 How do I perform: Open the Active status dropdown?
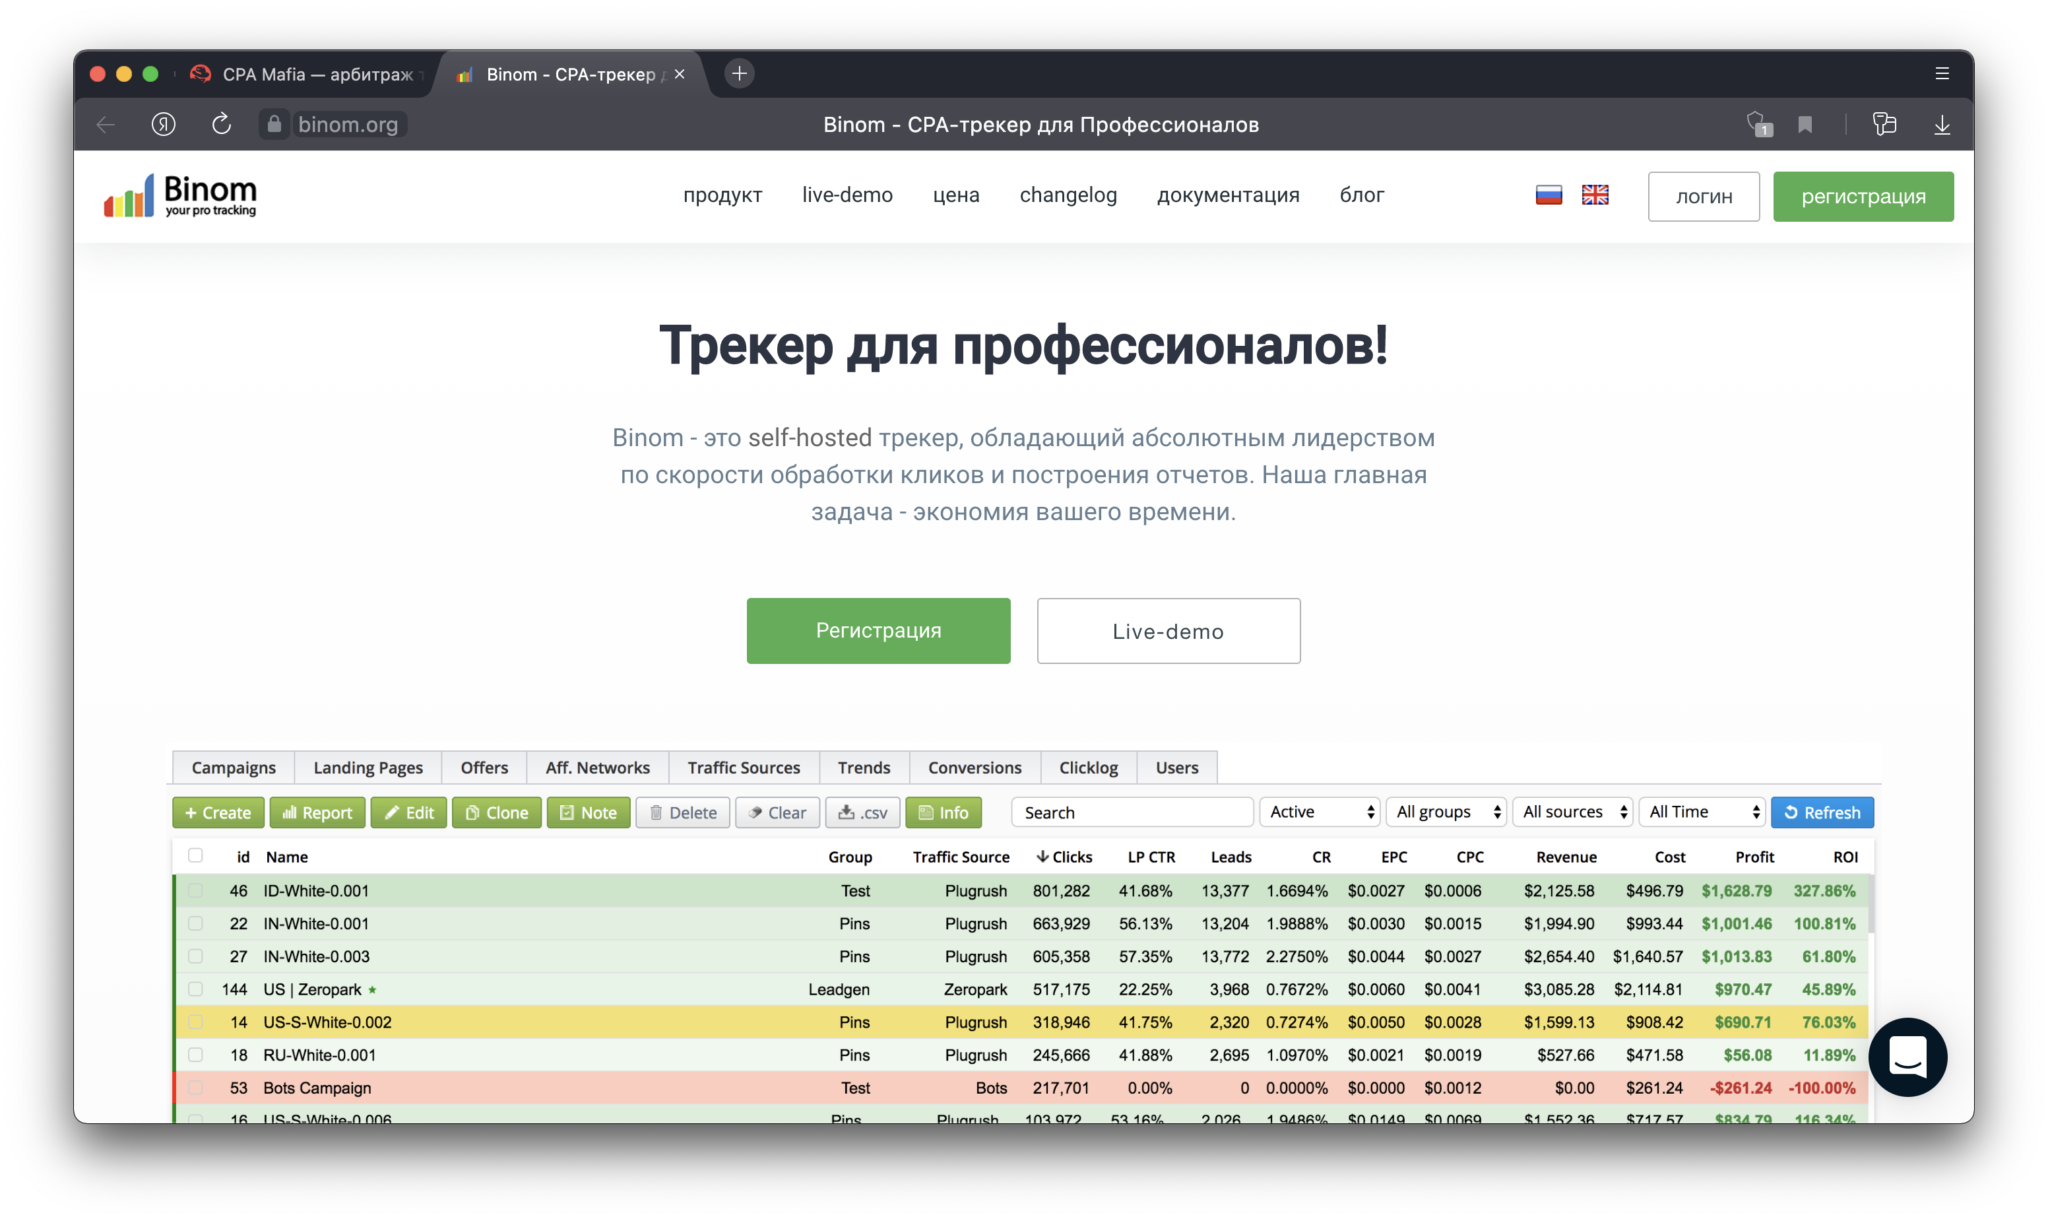click(x=1320, y=812)
